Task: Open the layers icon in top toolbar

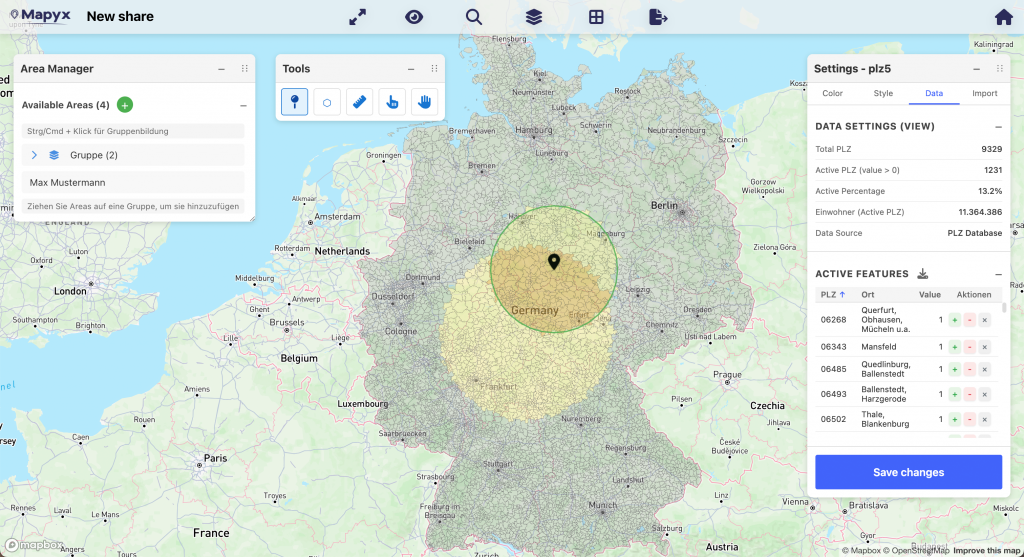Action: click(534, 17)
